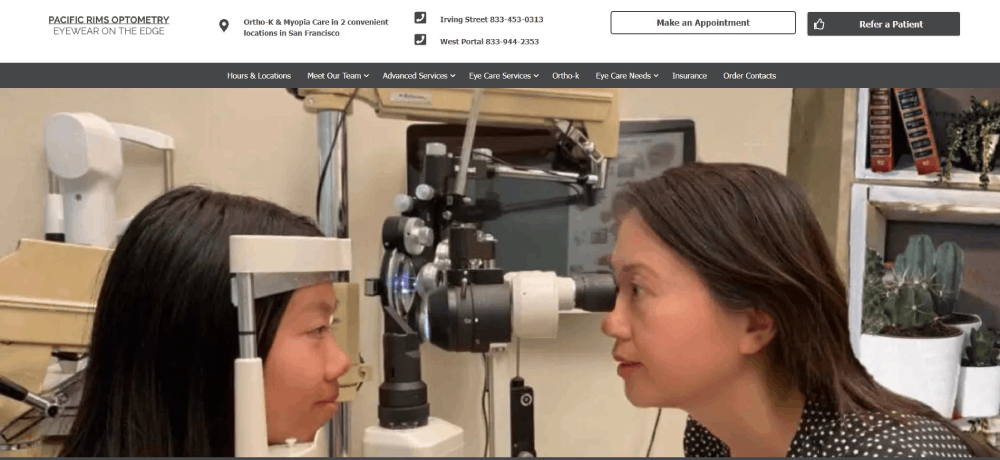Viewport: 1000px width, 460px height.
Task: Click the Refer a Patient button
Action: pyautogui.click(x=883, y=24)
